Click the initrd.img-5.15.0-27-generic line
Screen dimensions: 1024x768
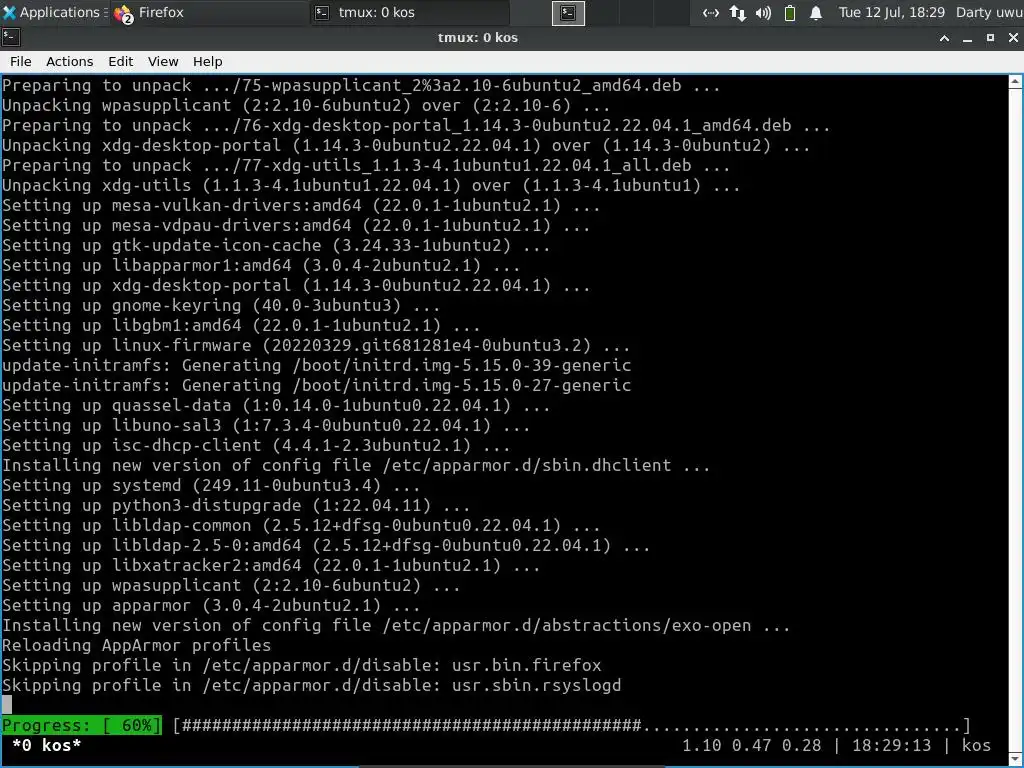(316, 385)
